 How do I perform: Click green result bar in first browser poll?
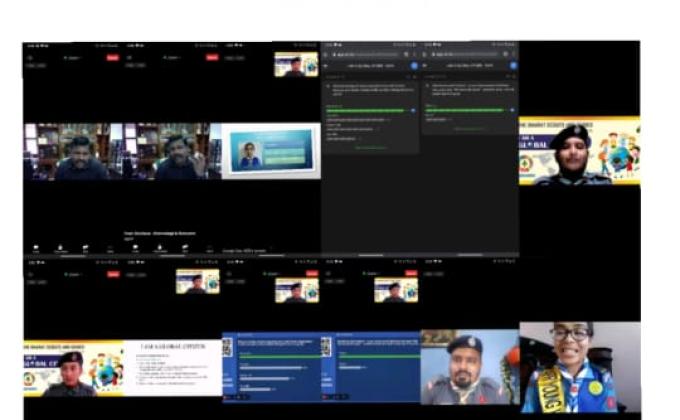[x=366, y=110]
